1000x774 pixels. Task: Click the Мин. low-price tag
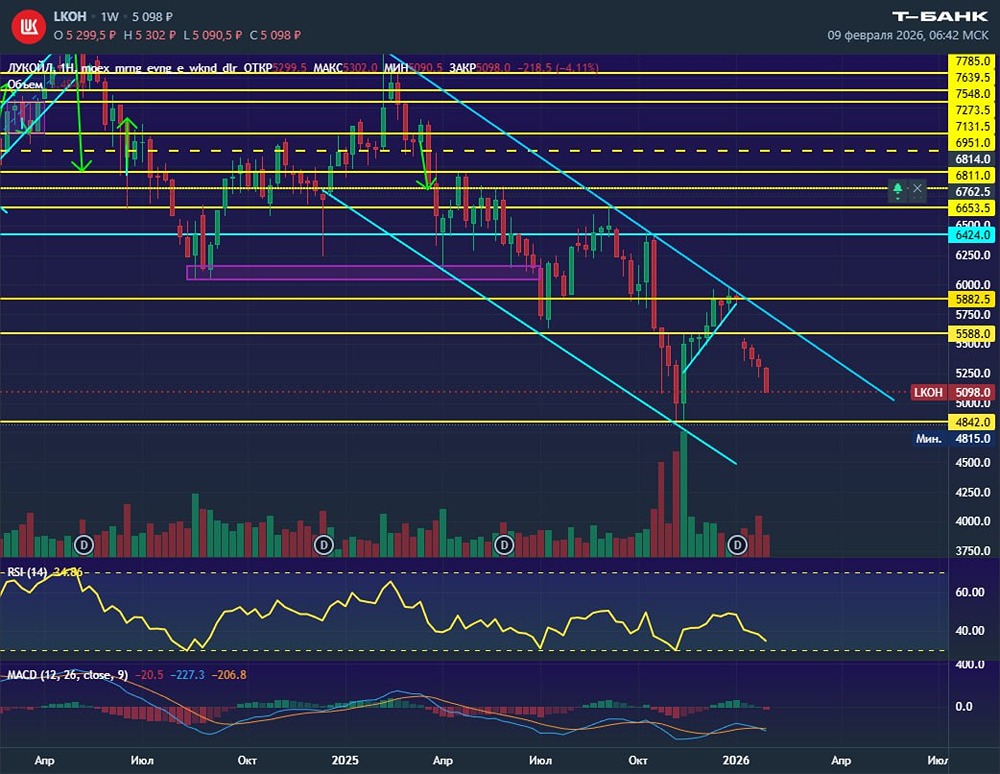(929, 439)
